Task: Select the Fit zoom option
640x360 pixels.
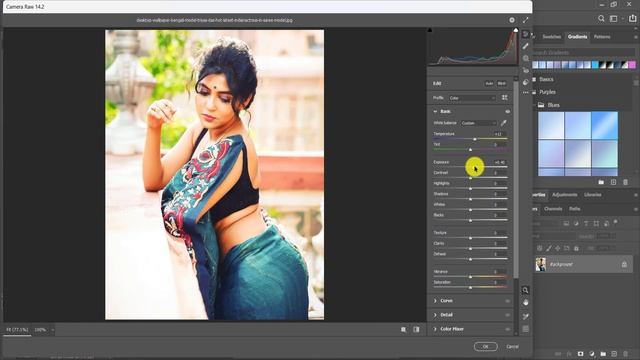Action: [x=17, y=330]
